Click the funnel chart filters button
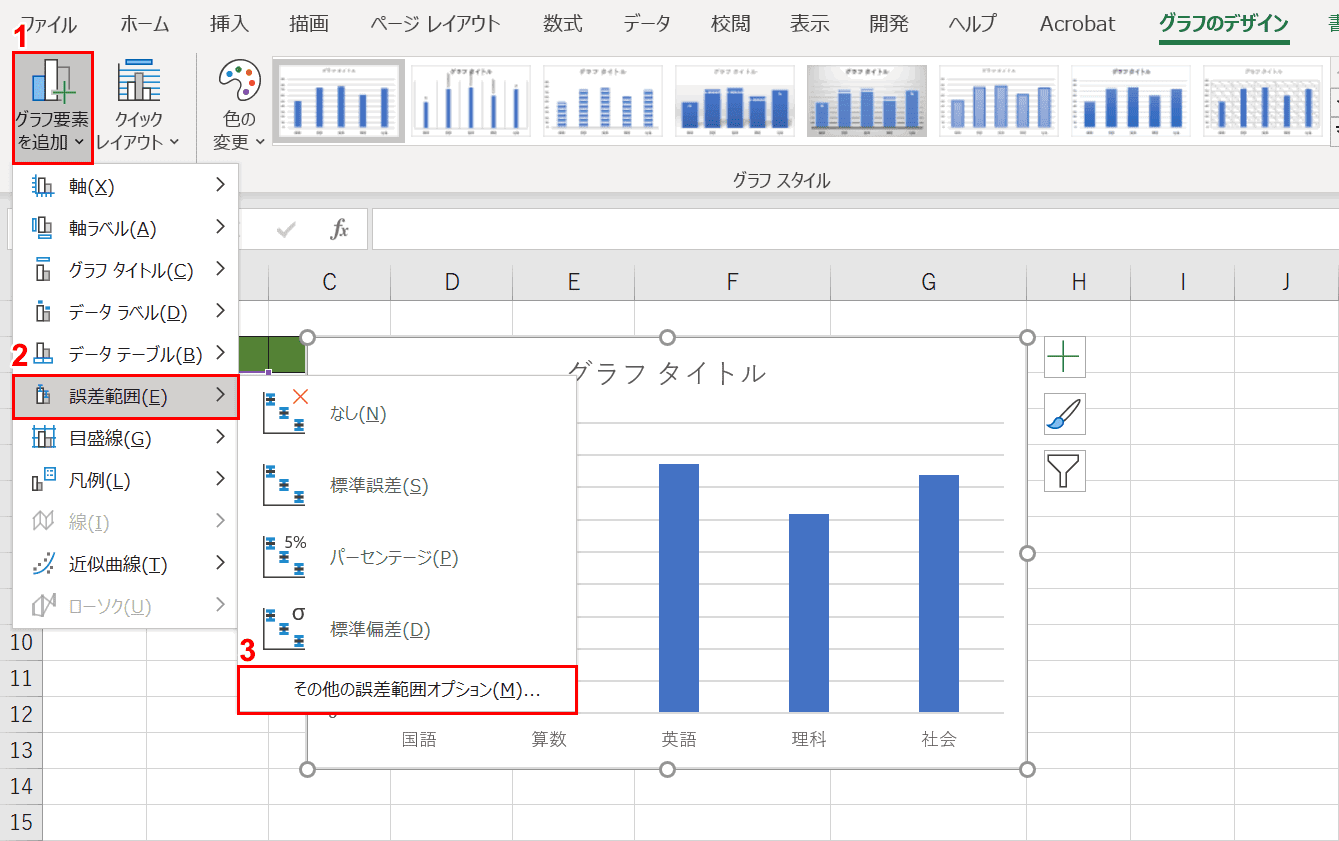 tap(1065, 470)
